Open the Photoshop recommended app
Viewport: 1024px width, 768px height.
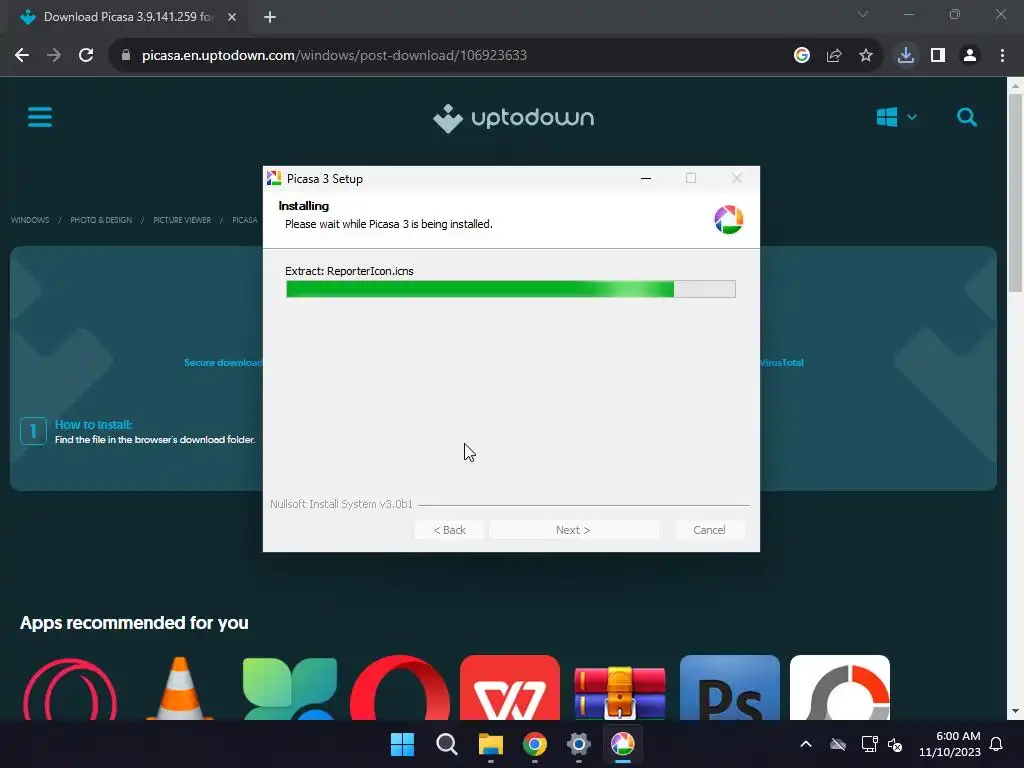(729, 688)
